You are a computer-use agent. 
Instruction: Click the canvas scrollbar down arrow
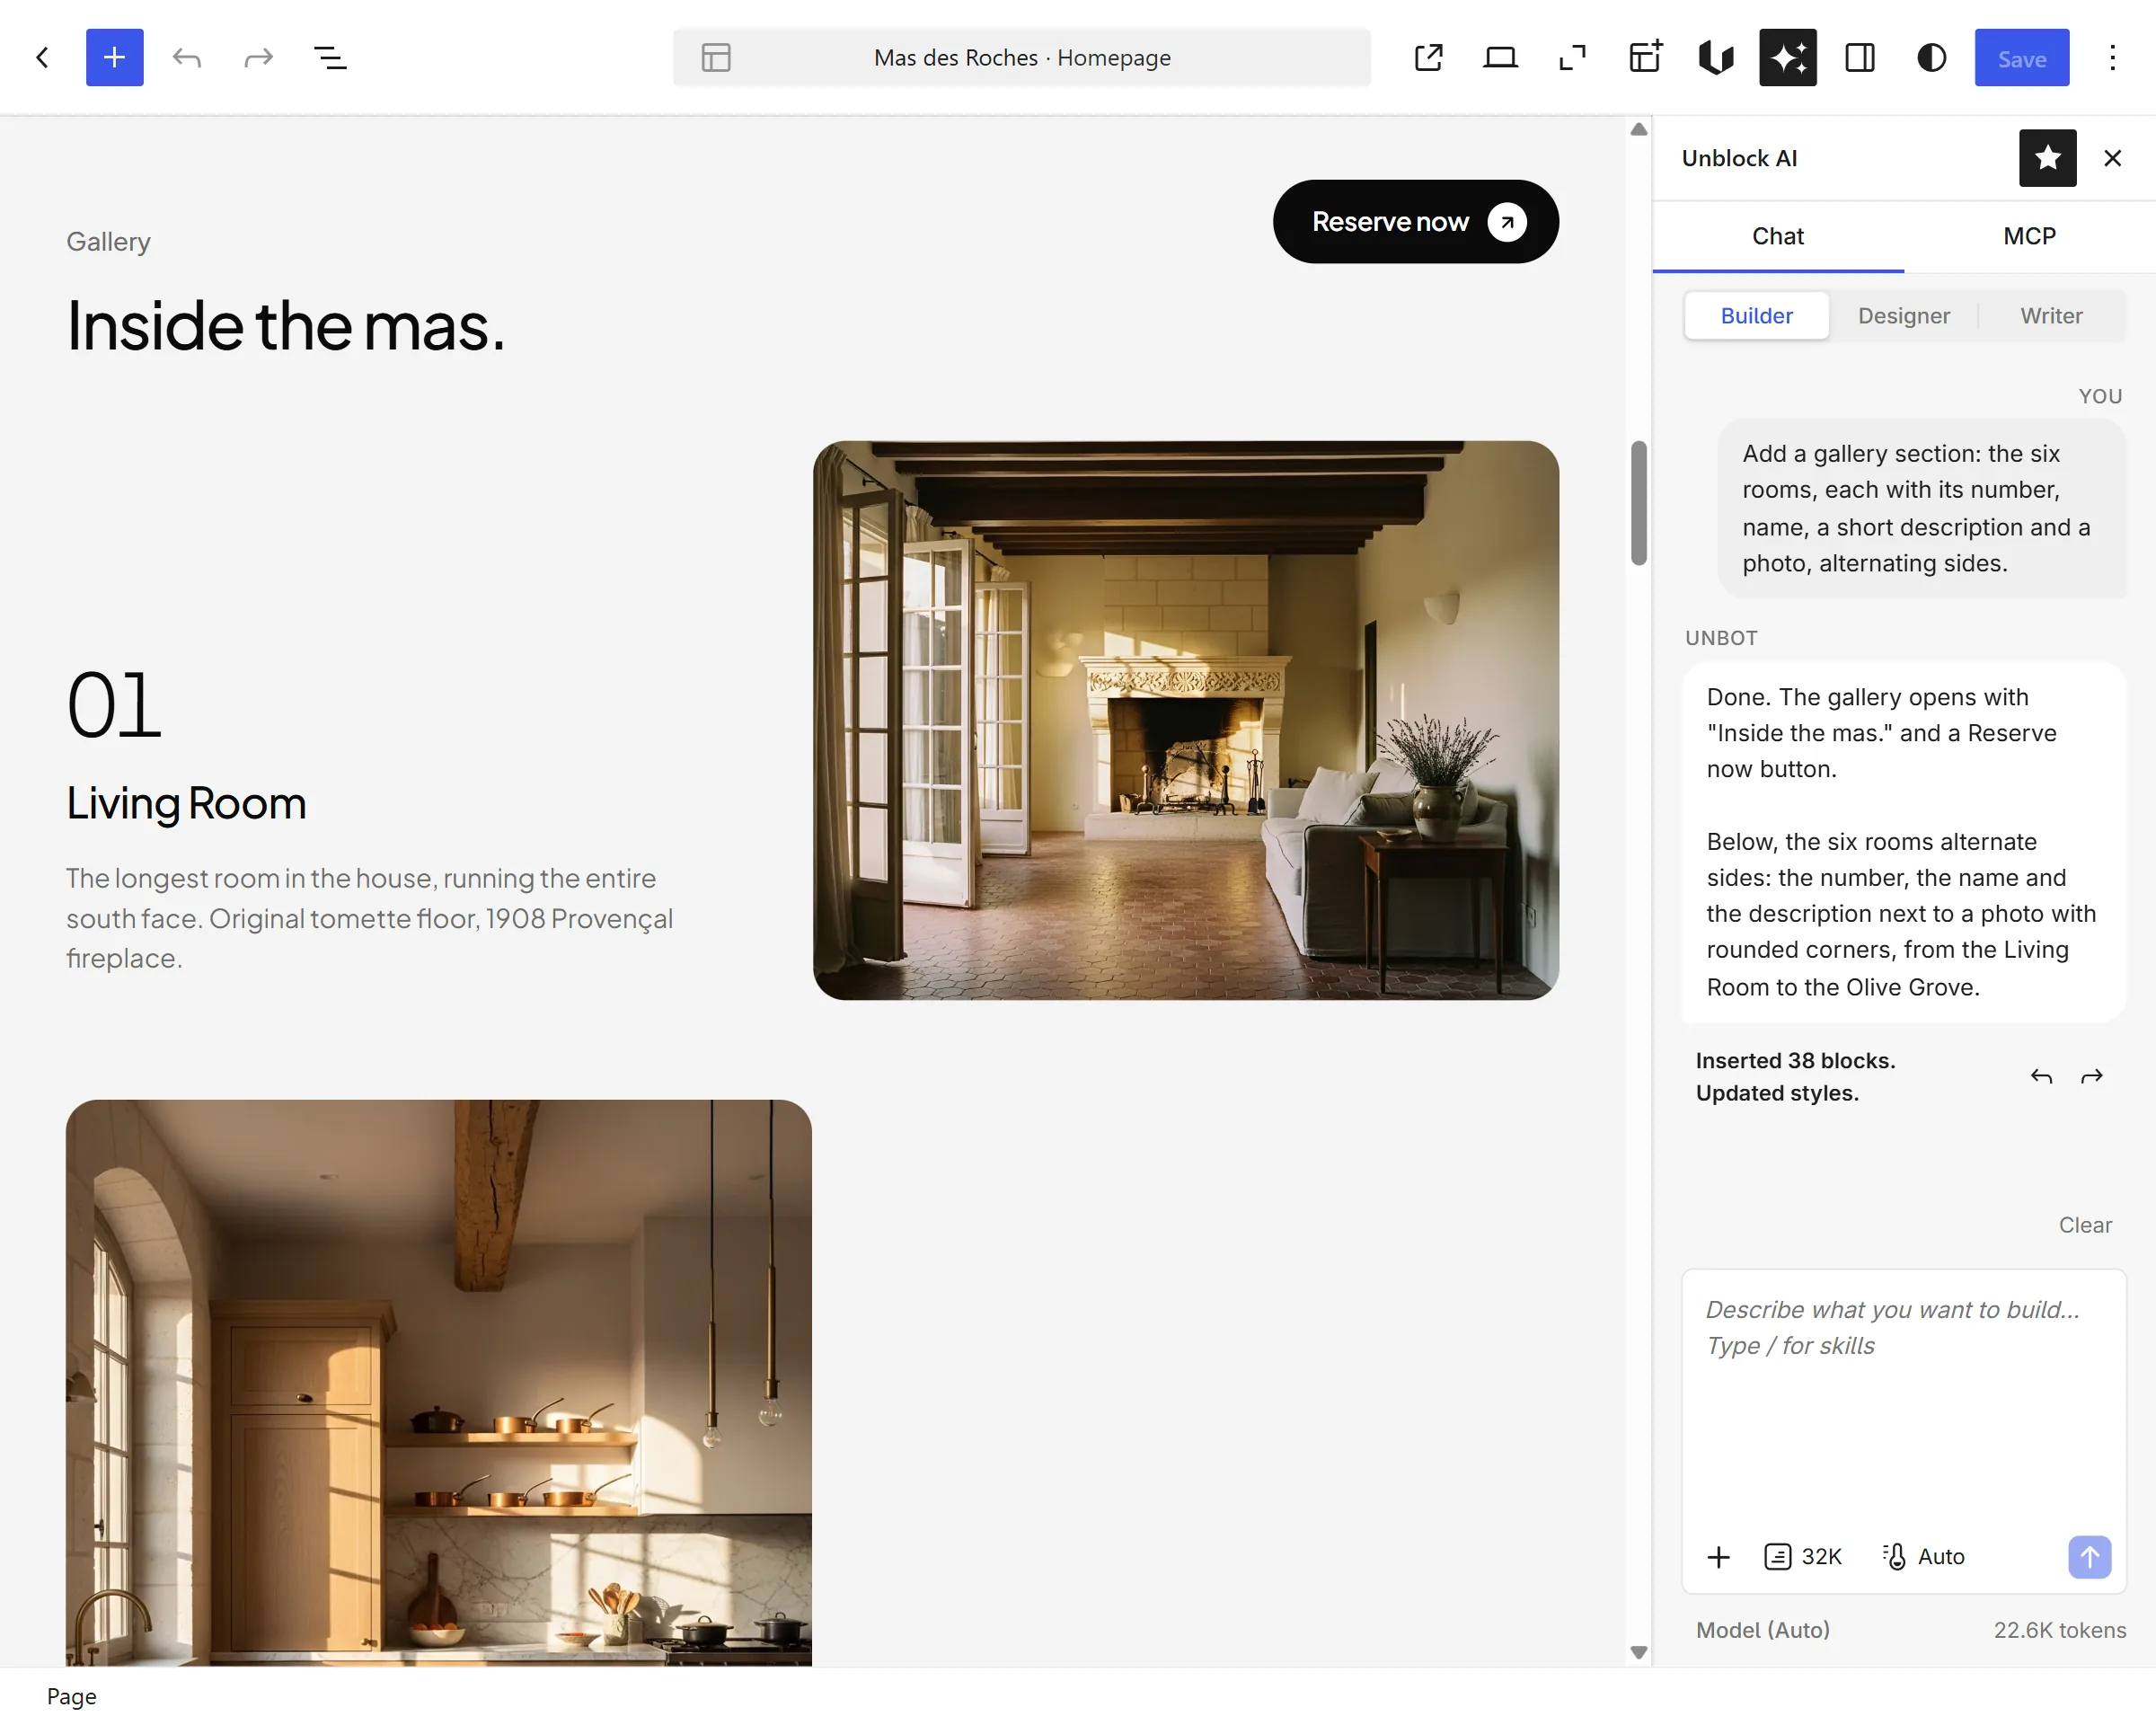pos(1639,1653)
